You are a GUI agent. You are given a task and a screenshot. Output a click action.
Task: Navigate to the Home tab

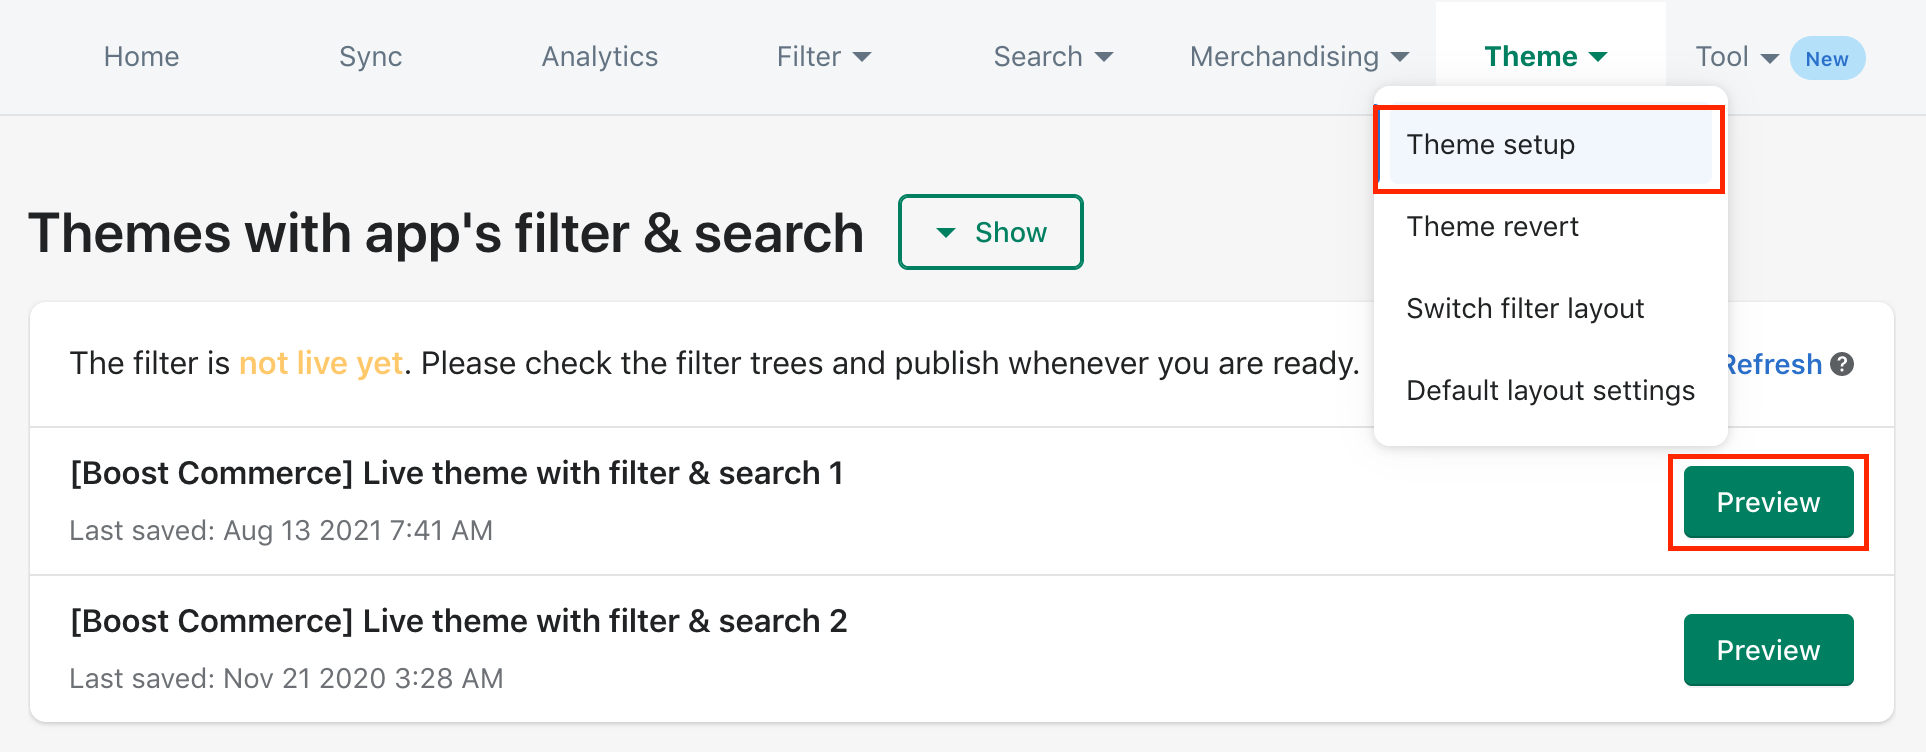[141, 57]
